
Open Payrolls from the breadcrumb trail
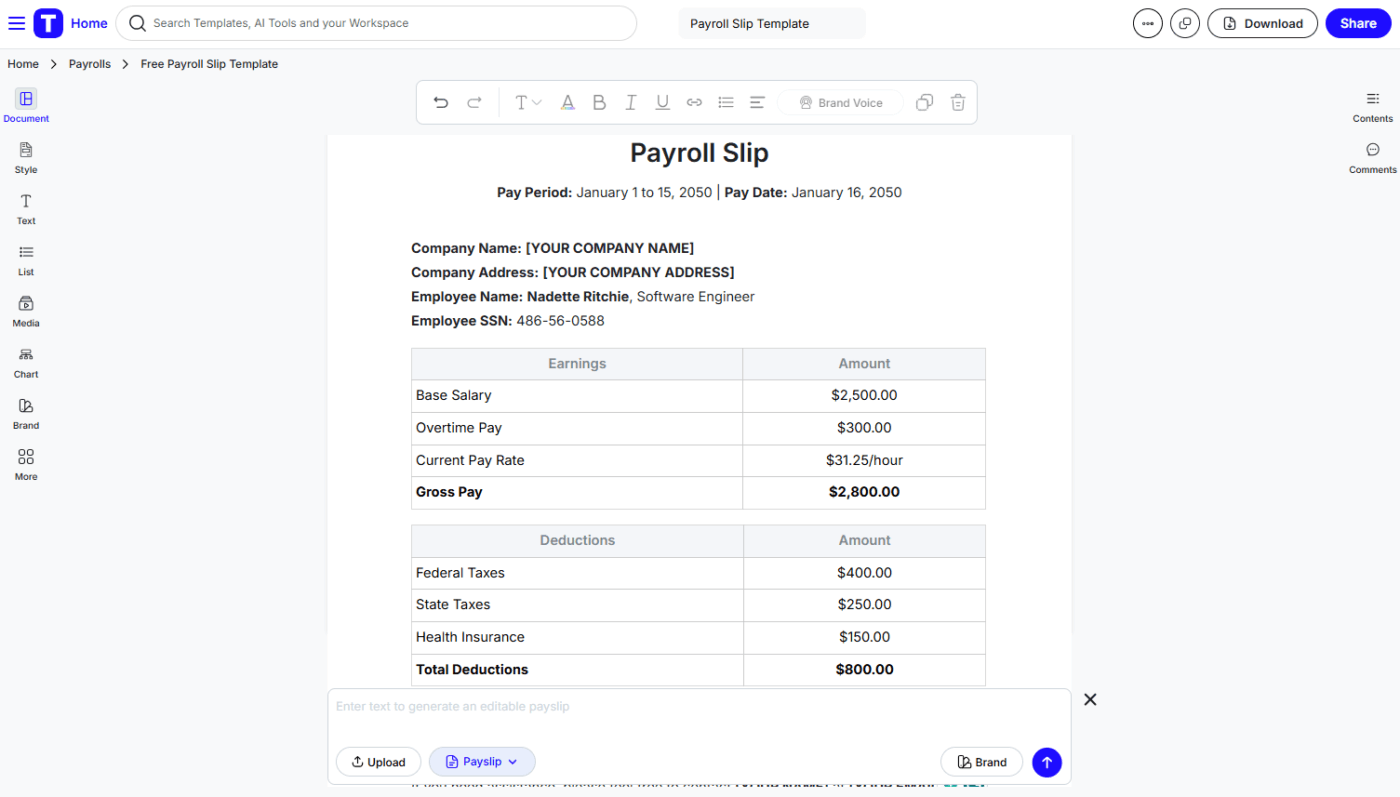(89, 63)
